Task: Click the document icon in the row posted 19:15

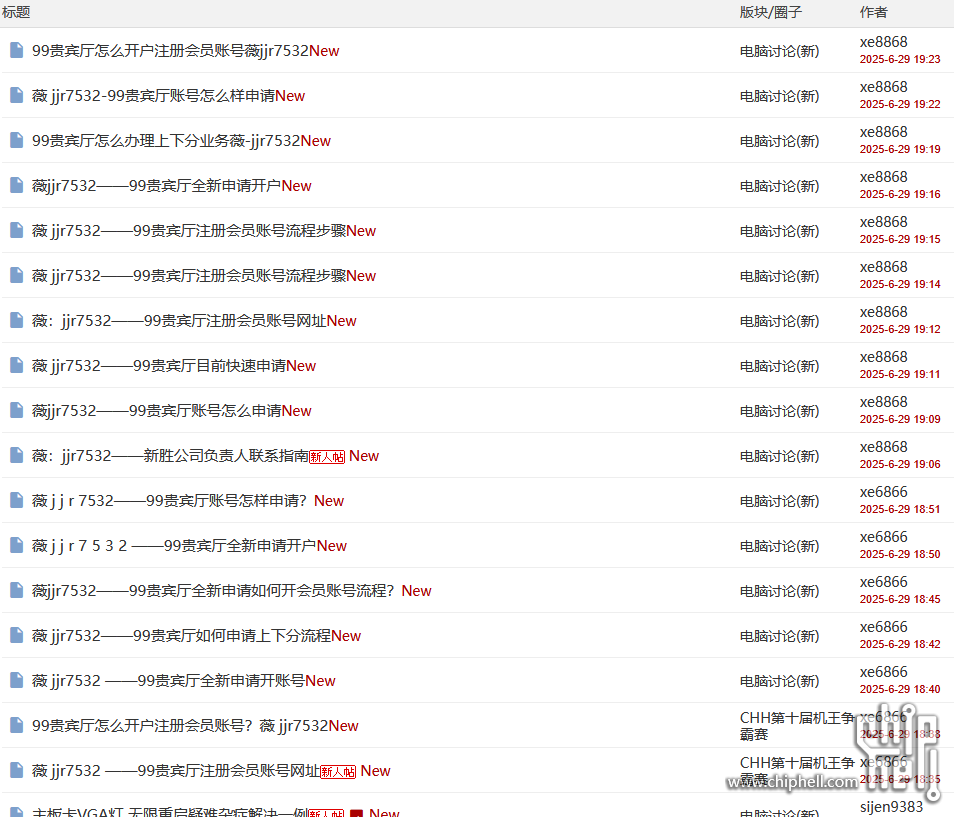Action: click(16, 230)
